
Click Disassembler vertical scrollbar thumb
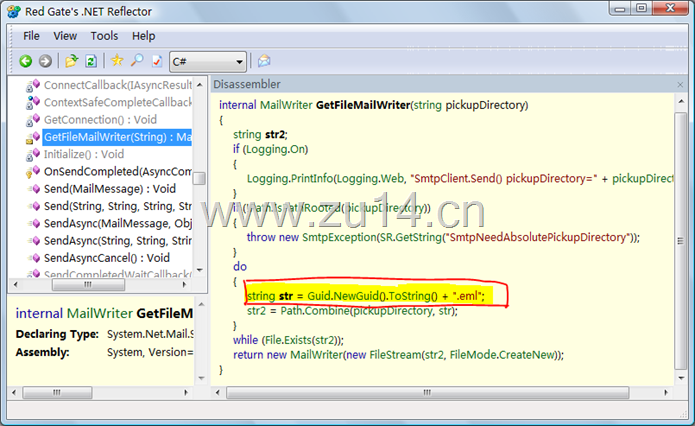tap(680, 241)
